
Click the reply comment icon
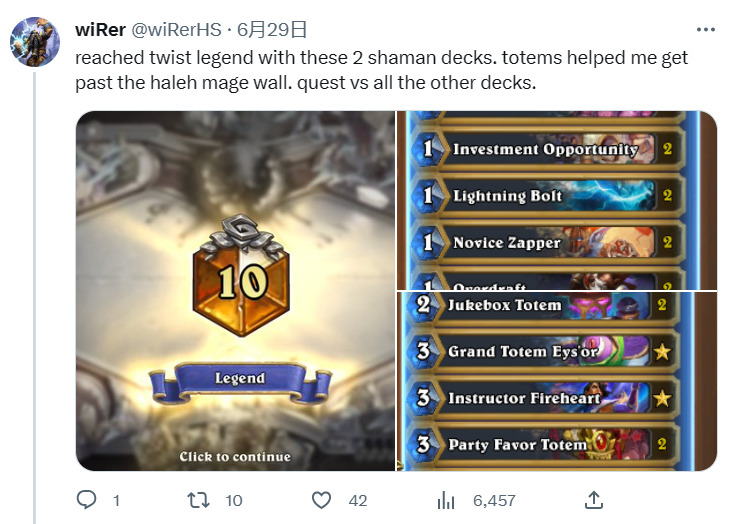tap(86, 500)
